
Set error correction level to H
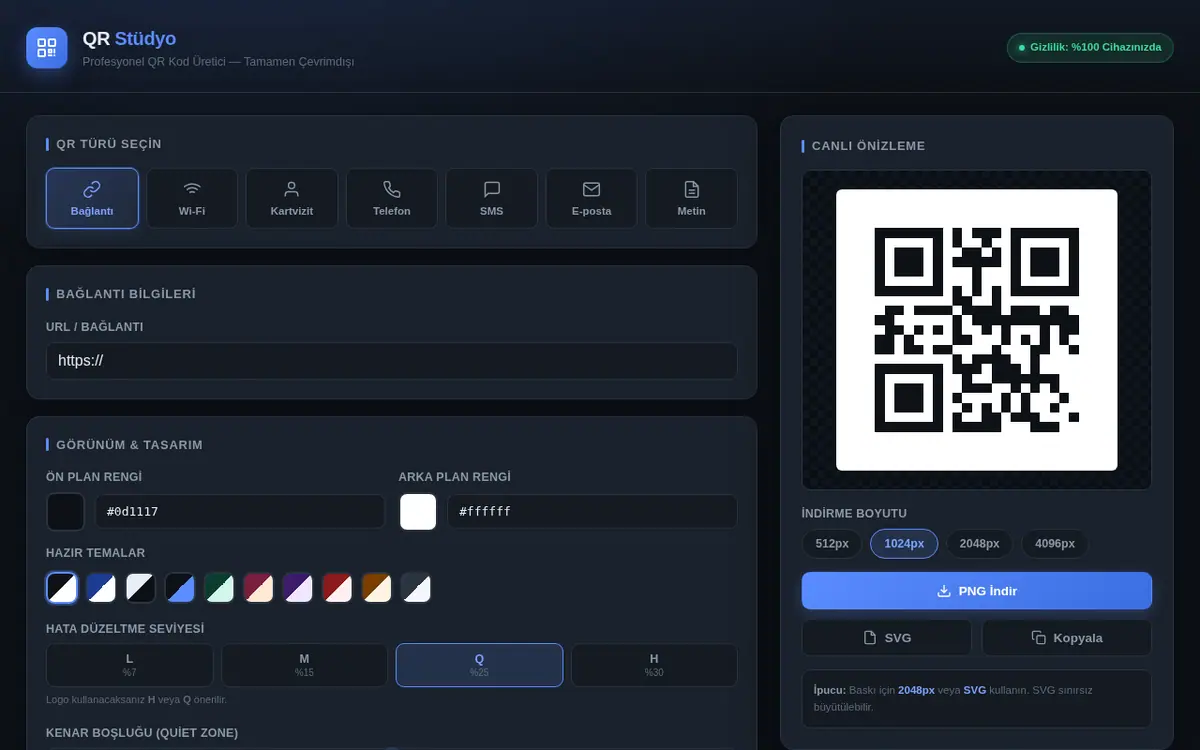pos(654,665)
